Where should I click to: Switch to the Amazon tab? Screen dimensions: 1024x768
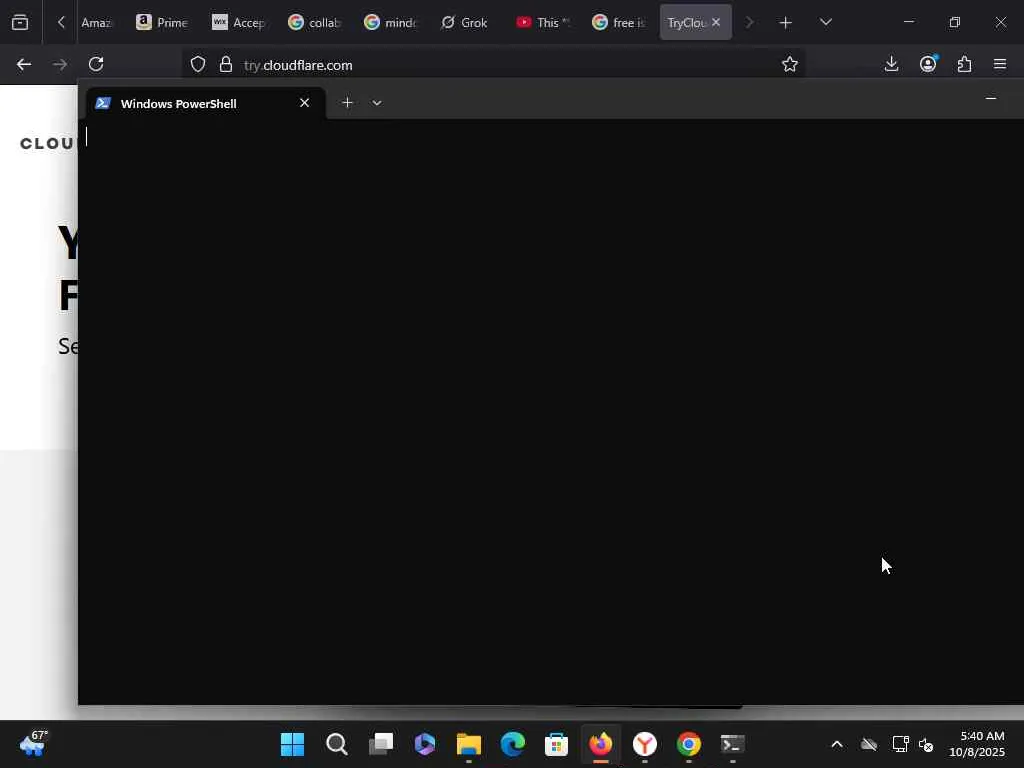pos(96,22)
